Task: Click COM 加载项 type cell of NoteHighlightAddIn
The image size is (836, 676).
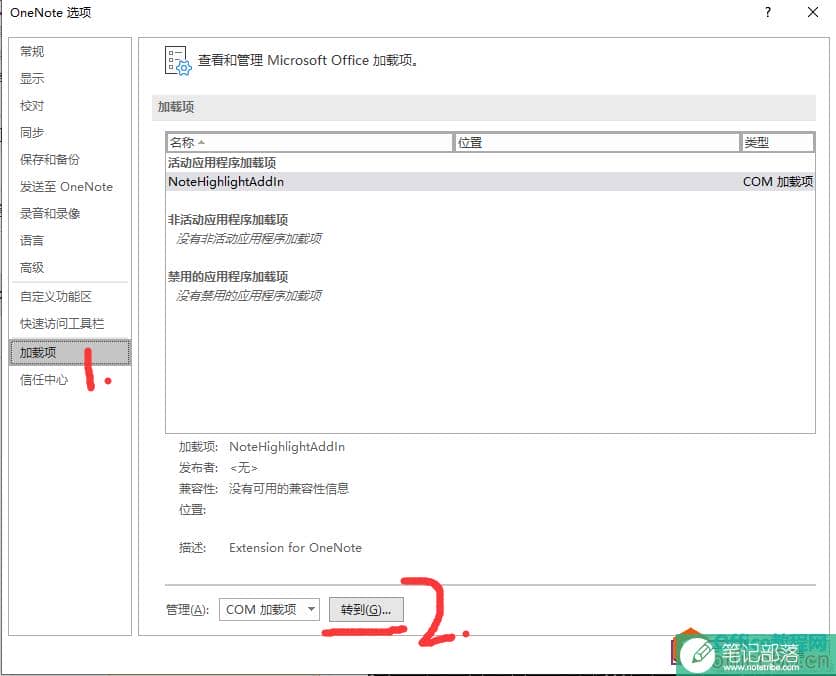Action: pyautogui.click(x=778, y=182)
